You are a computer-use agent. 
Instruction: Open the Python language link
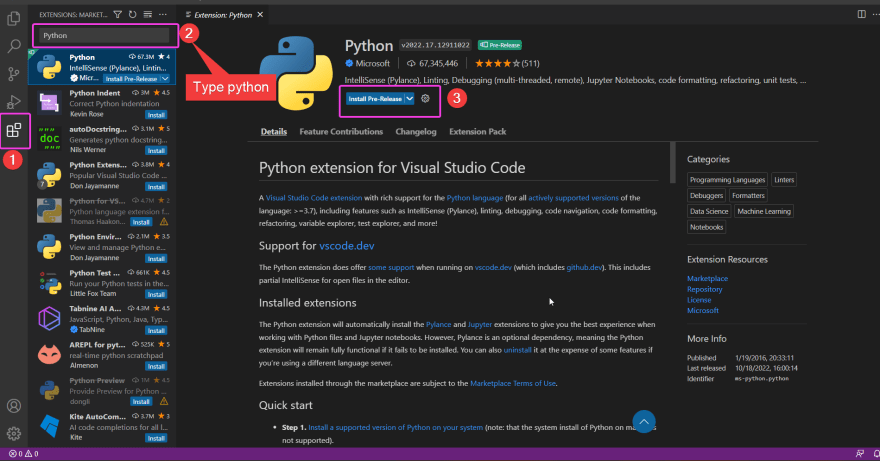click(474, 198)
